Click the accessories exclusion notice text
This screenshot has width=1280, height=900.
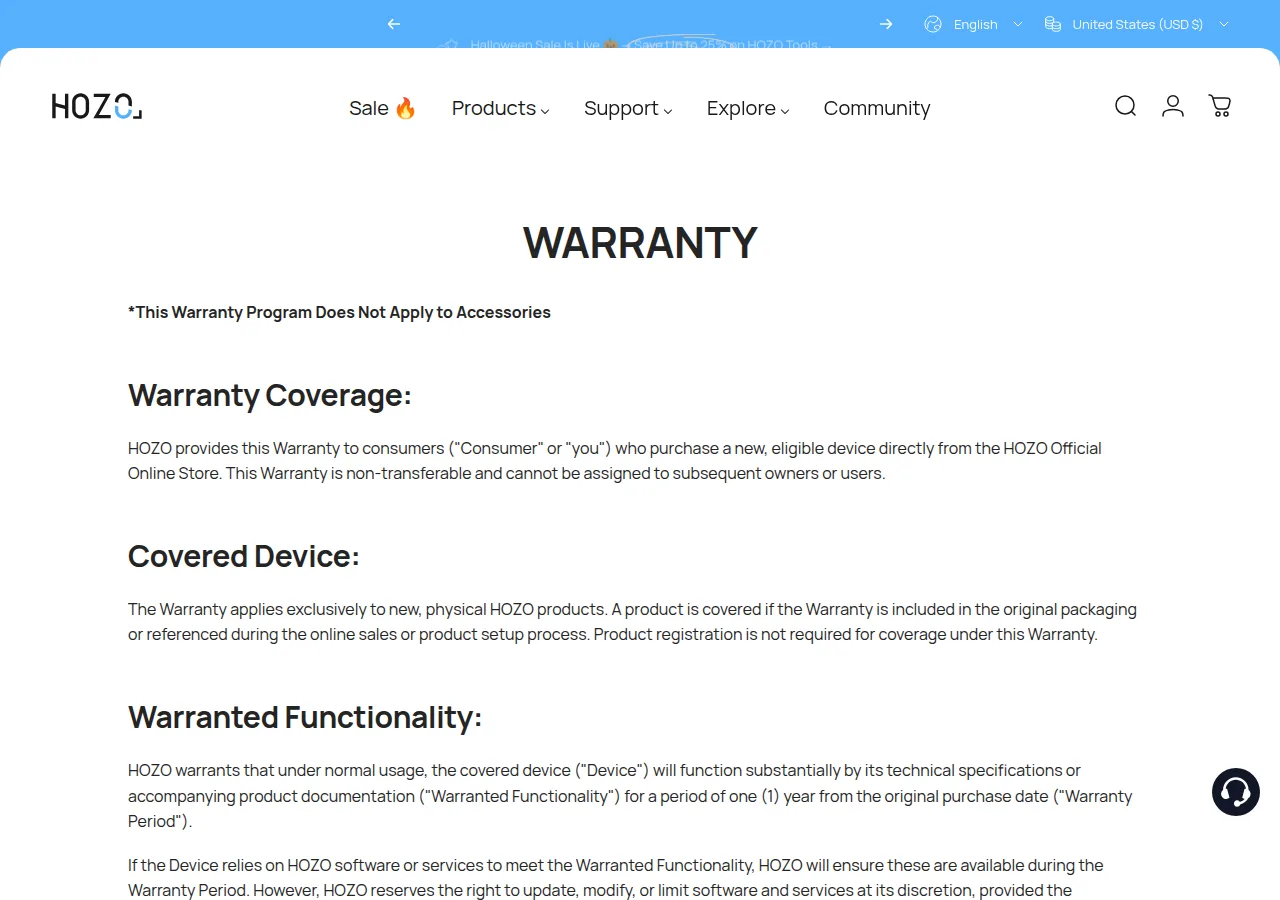point(339,312)
